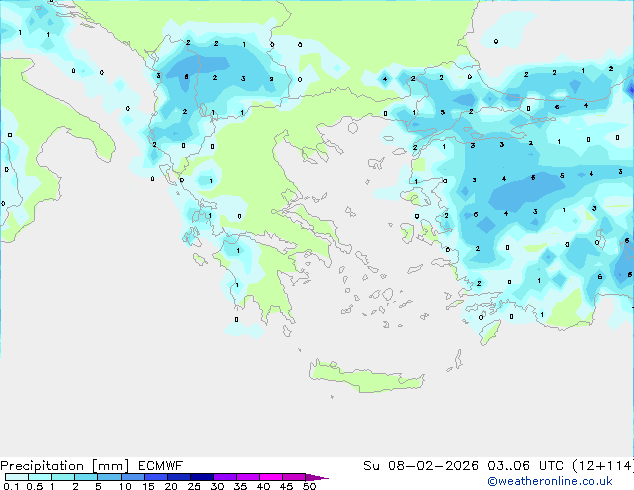This screenshot has height=490, width=634.
Task: Click the 45–50 mm legend swatch
Action: point(294,477)
